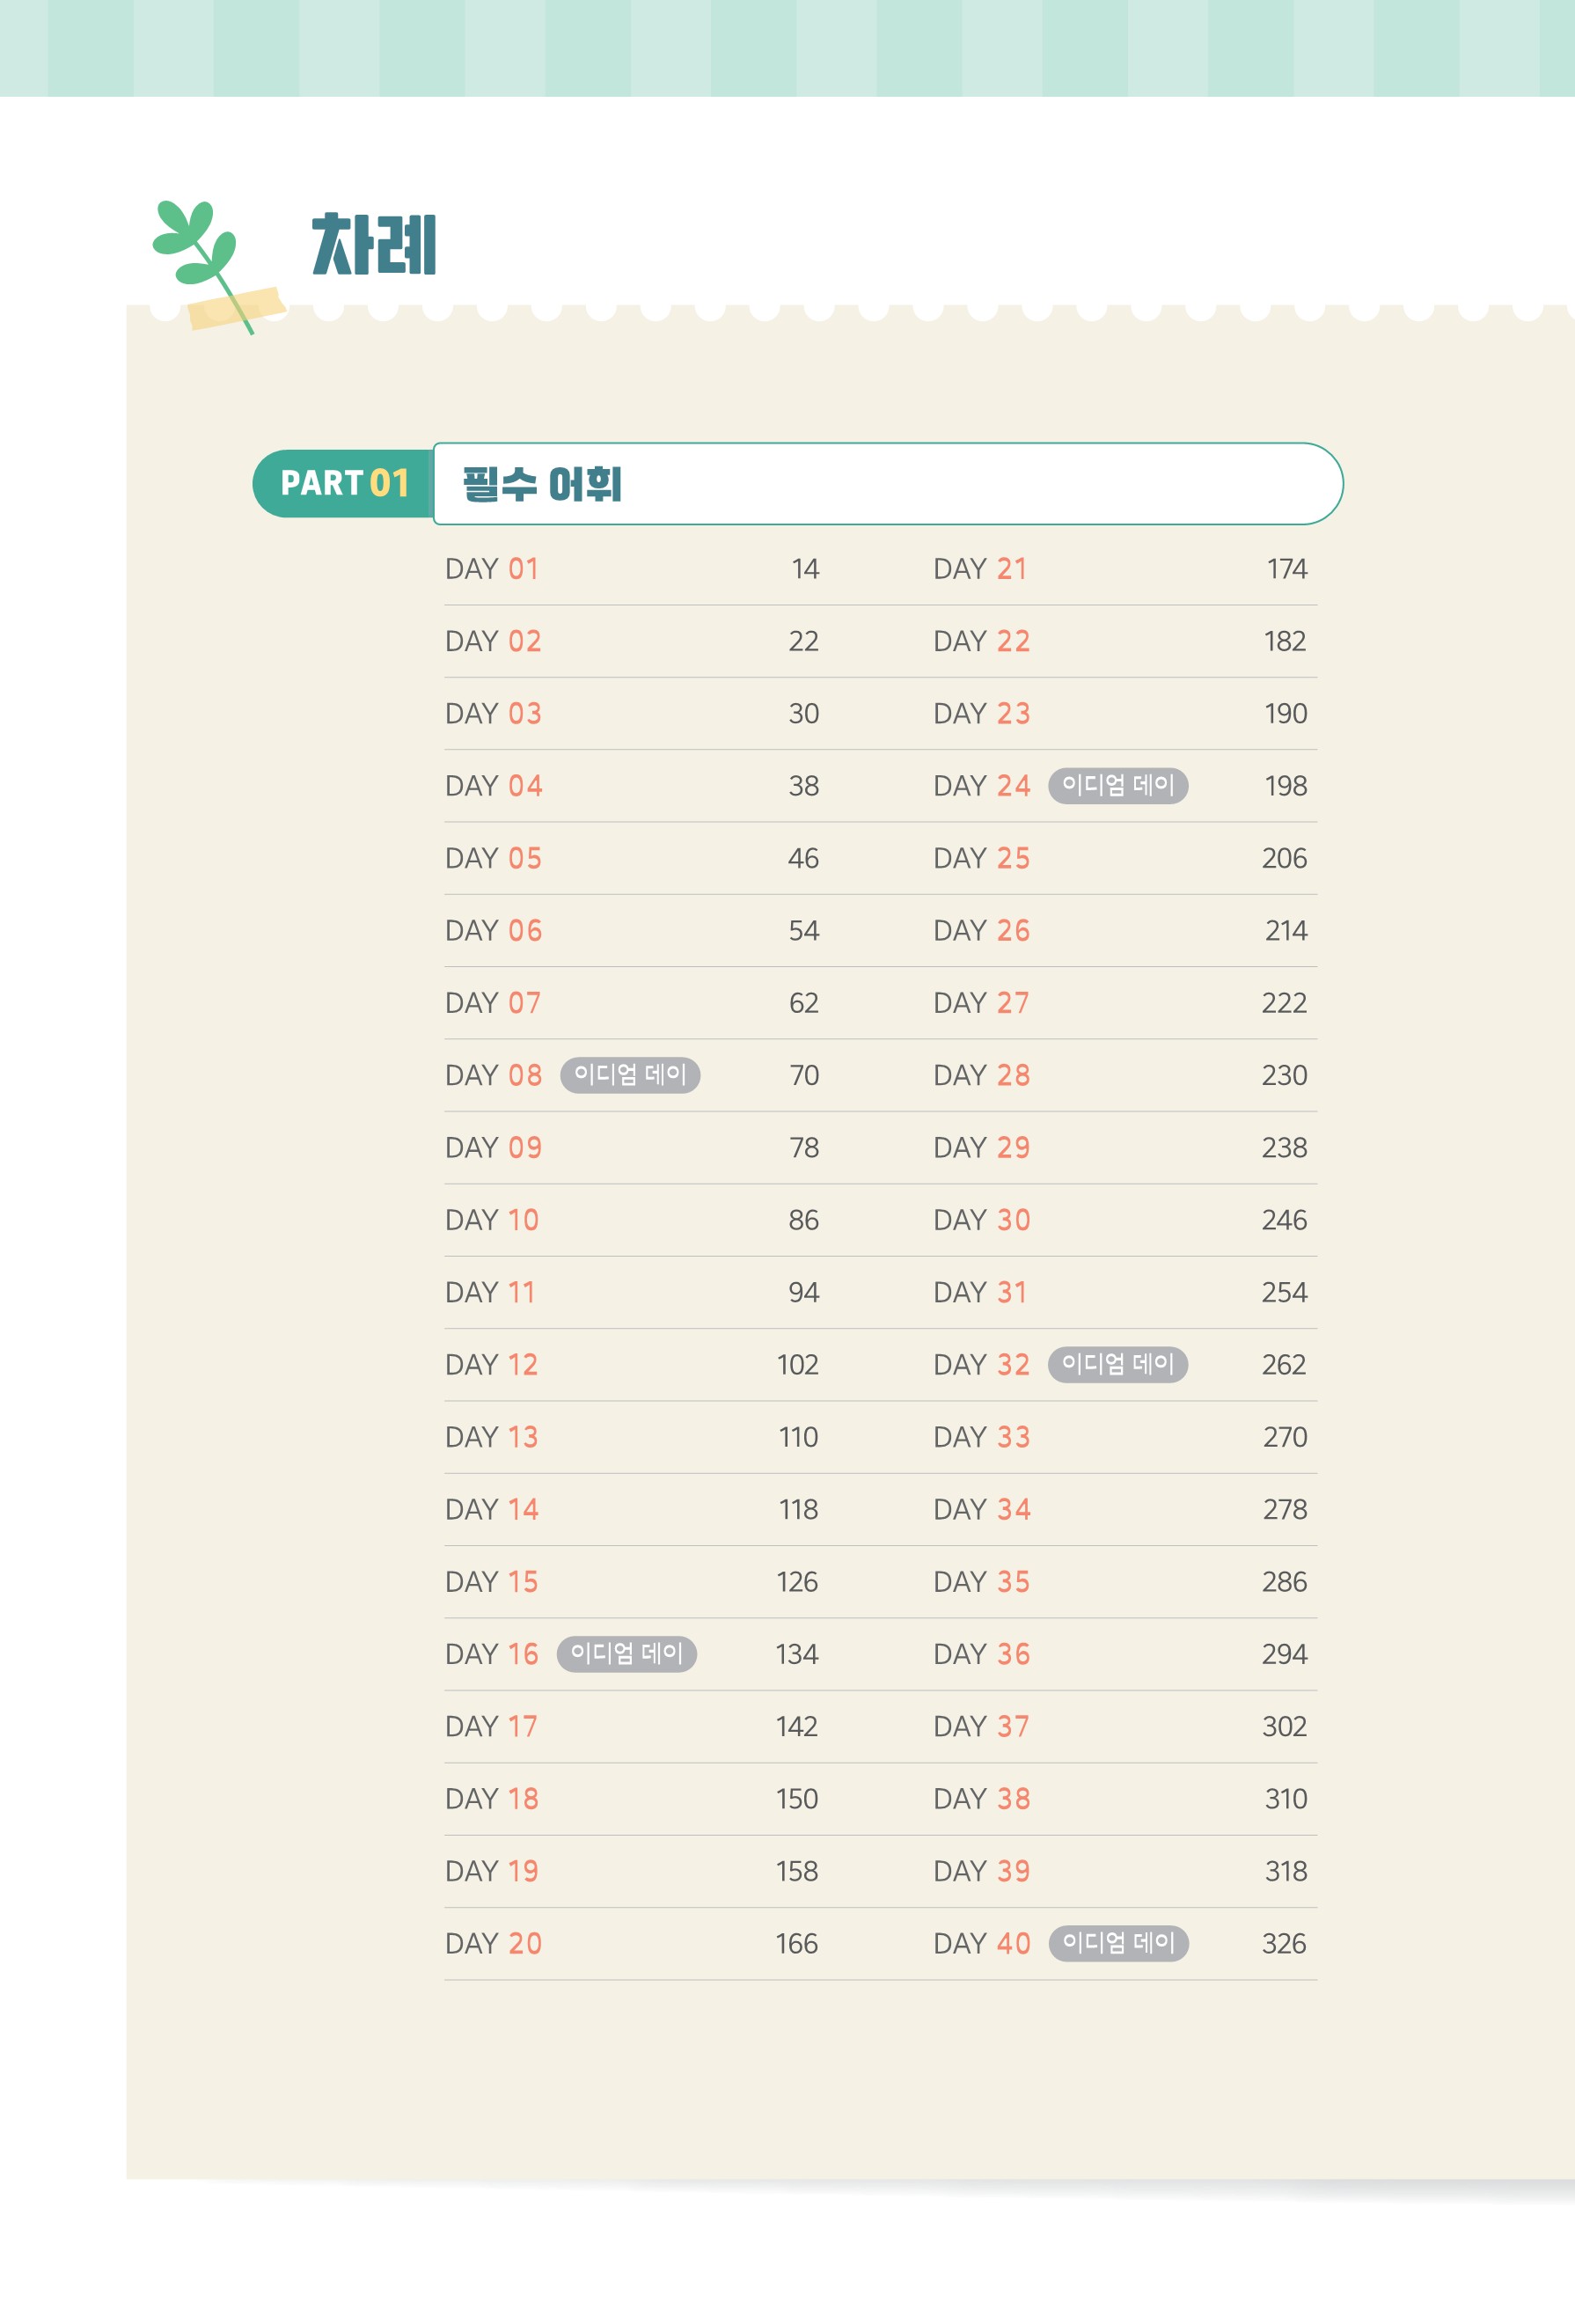Screen dimensions: 1575x2324
Task: Open the DAY 27 entry
Action: (x=981, y=1003)
